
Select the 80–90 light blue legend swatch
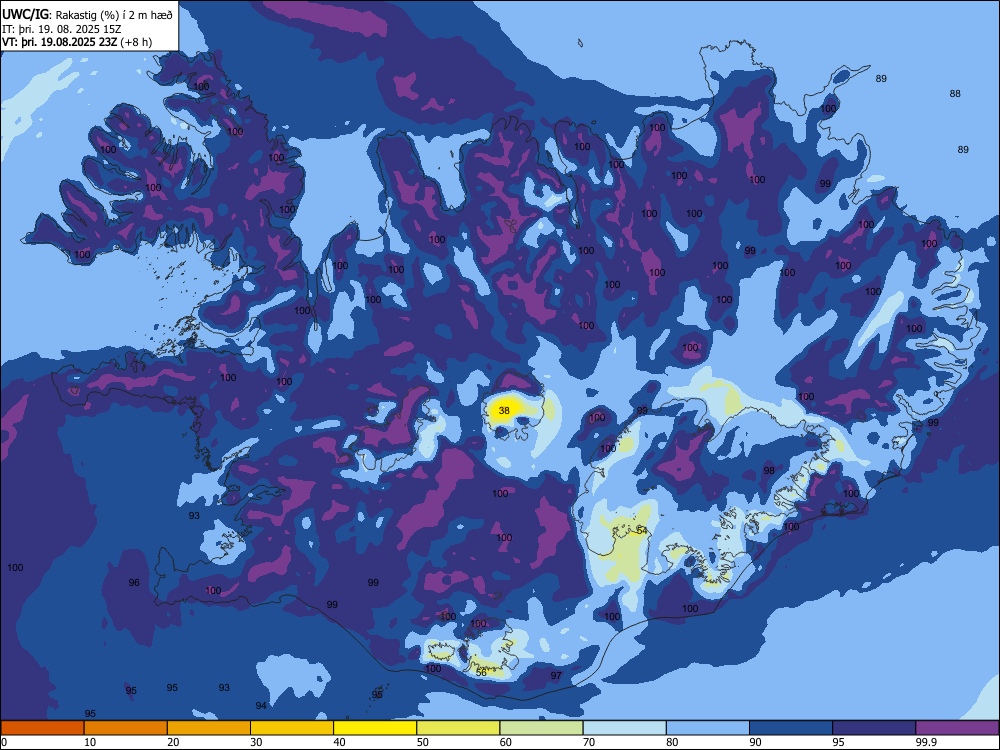pyautogui.click(x=708, y=728)
